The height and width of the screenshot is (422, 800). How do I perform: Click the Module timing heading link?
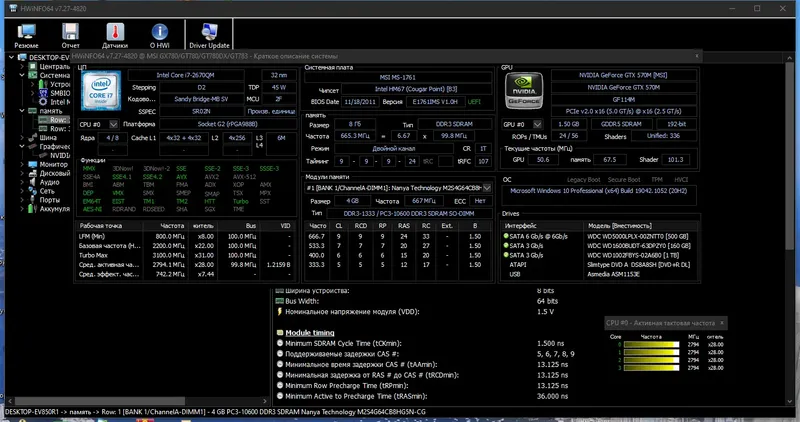[x=310, y=333]
